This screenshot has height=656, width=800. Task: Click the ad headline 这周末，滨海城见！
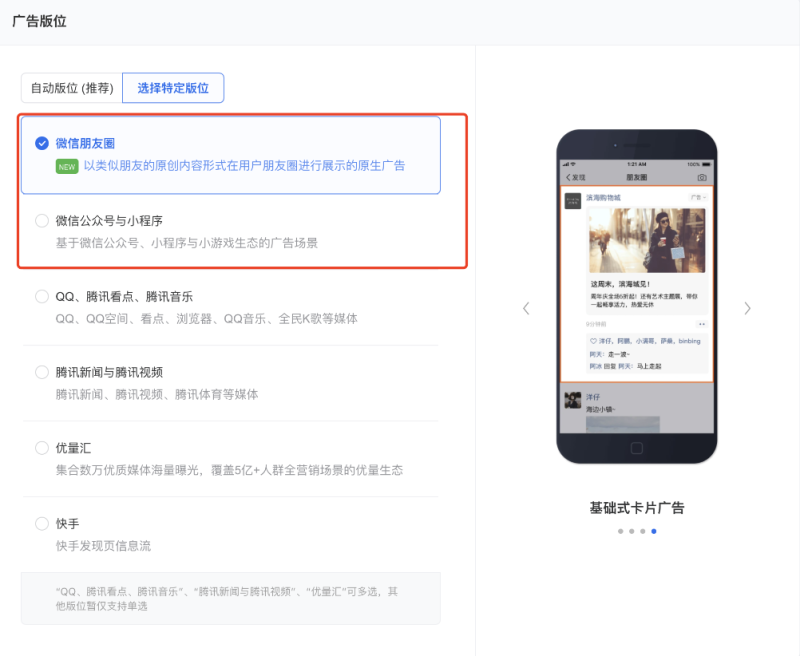(x=619, y=284)
